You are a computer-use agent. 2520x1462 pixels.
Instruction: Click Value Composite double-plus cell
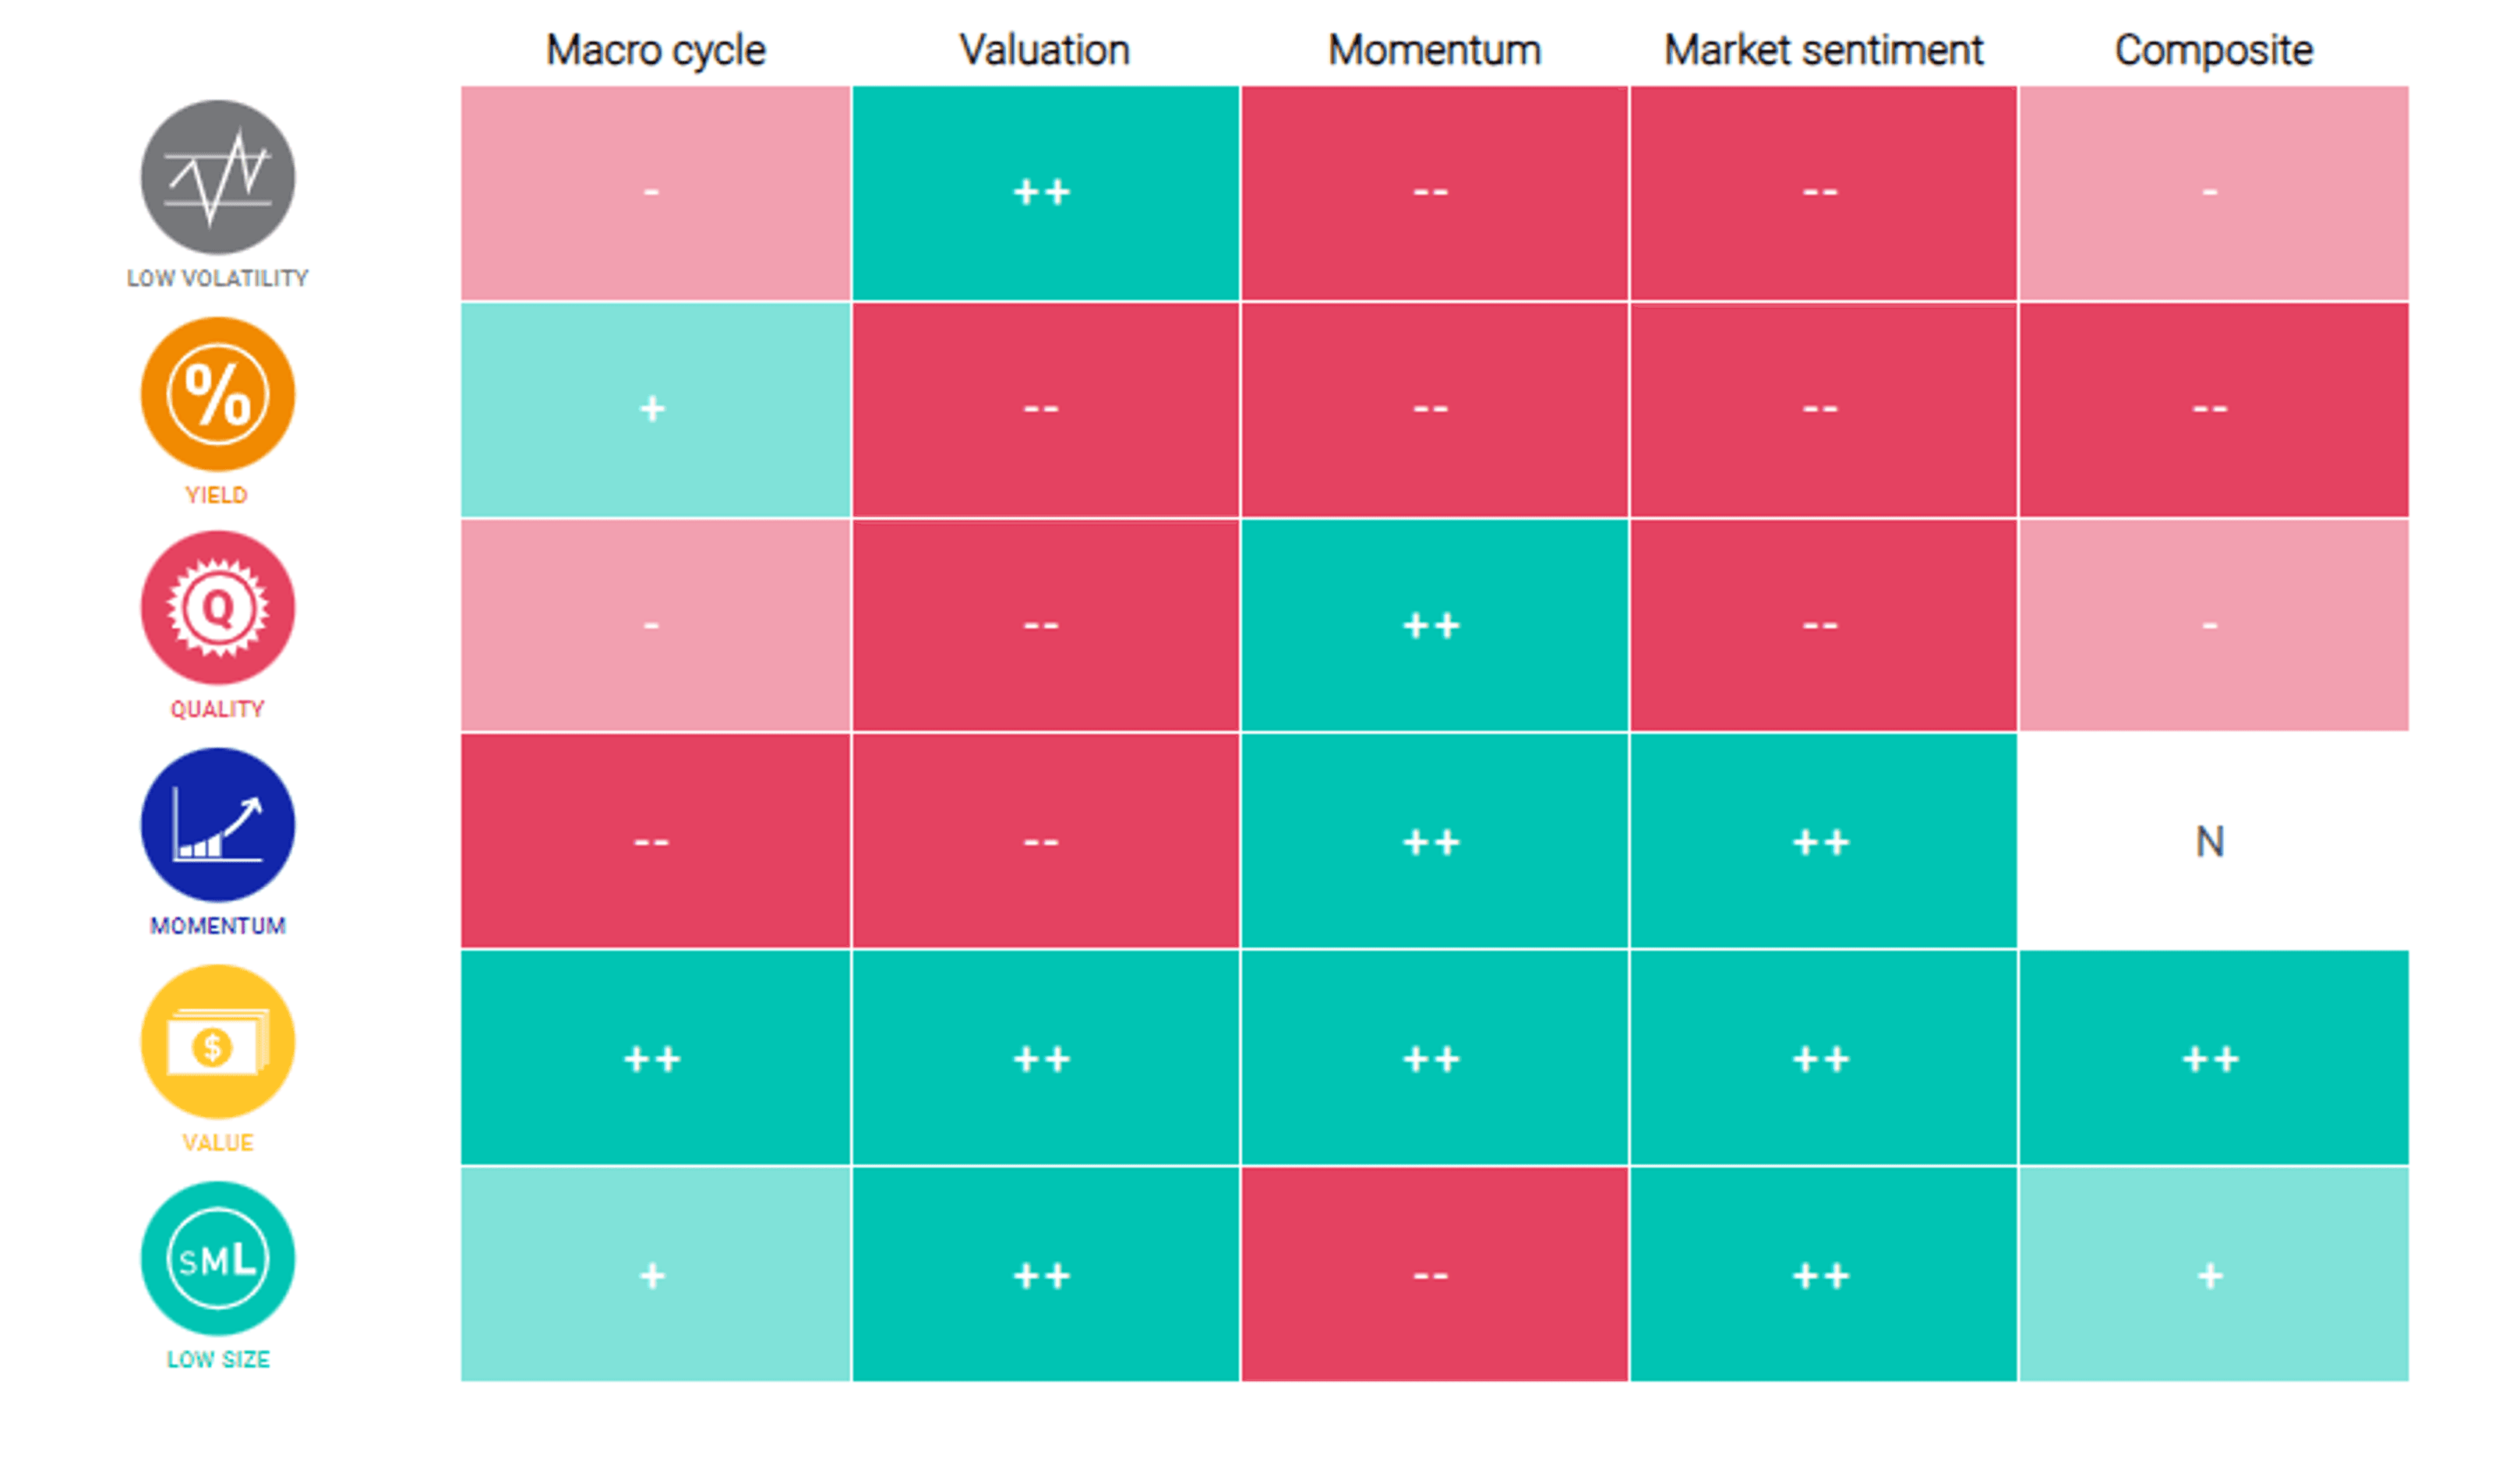[2212, 1059]
